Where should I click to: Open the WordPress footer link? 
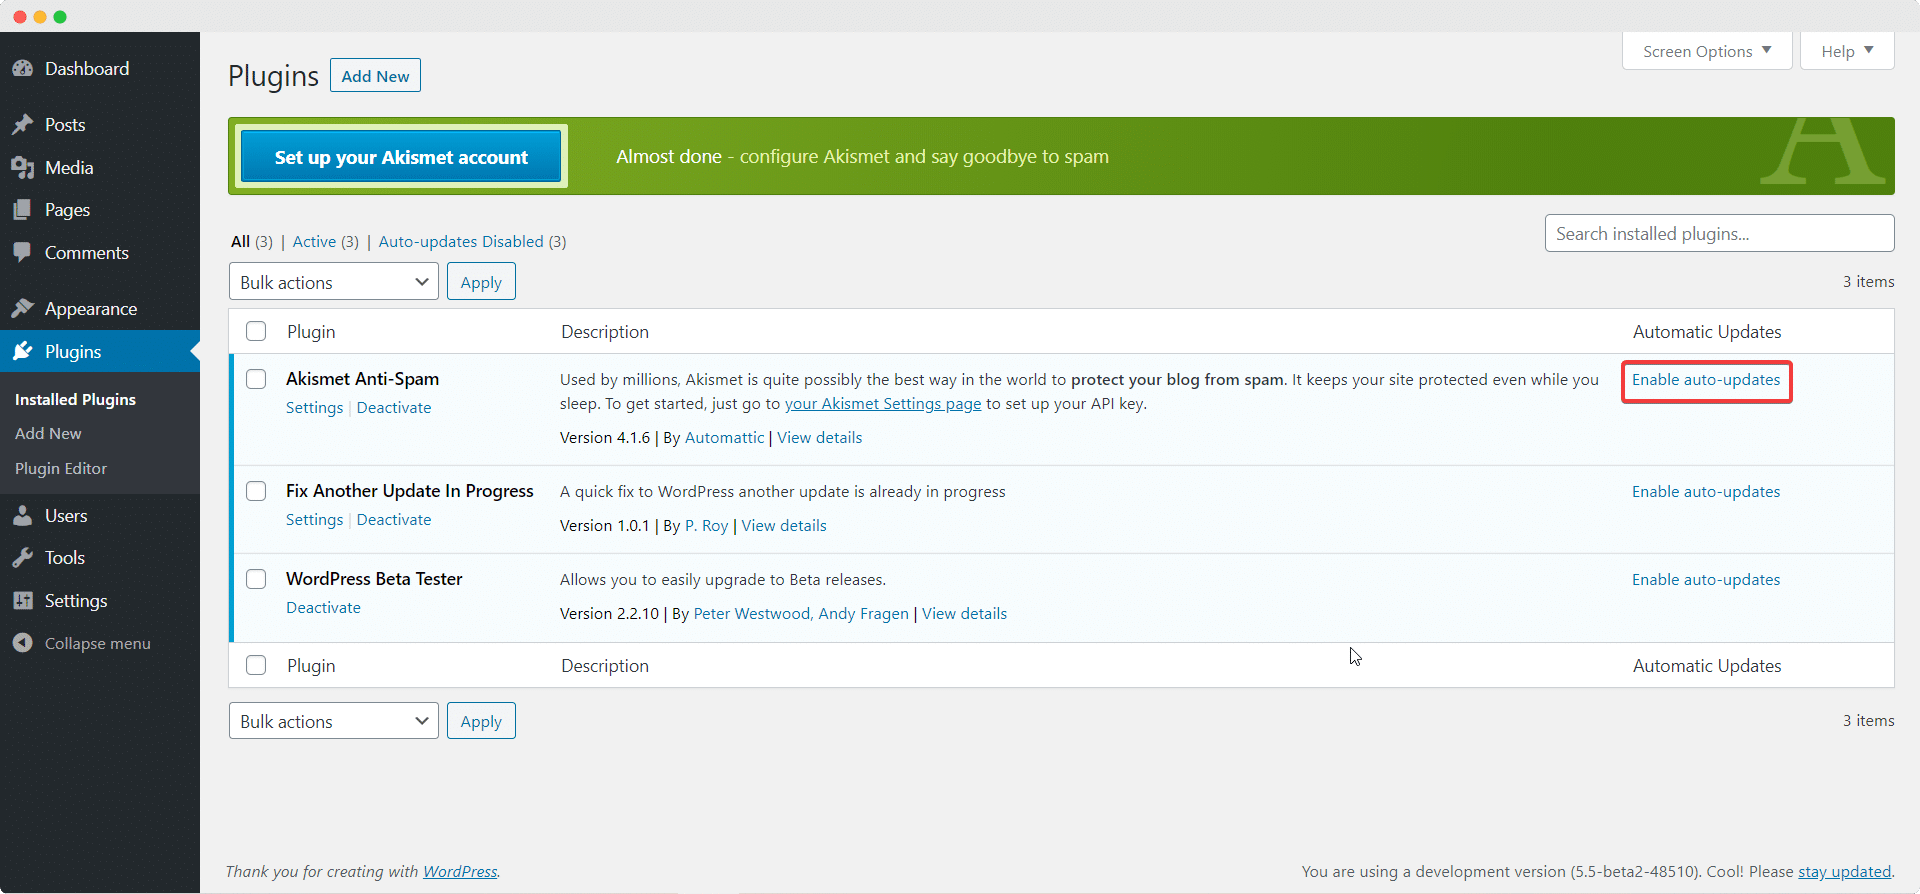[460, 872]
